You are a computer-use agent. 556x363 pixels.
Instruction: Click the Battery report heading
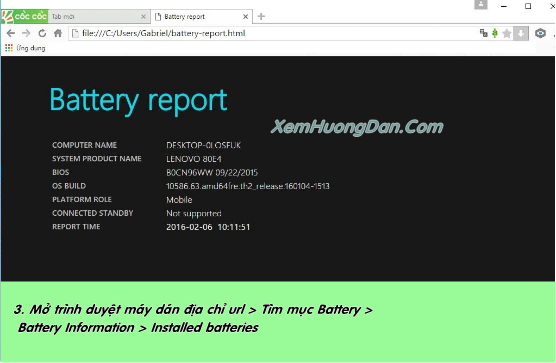point(138,101)
